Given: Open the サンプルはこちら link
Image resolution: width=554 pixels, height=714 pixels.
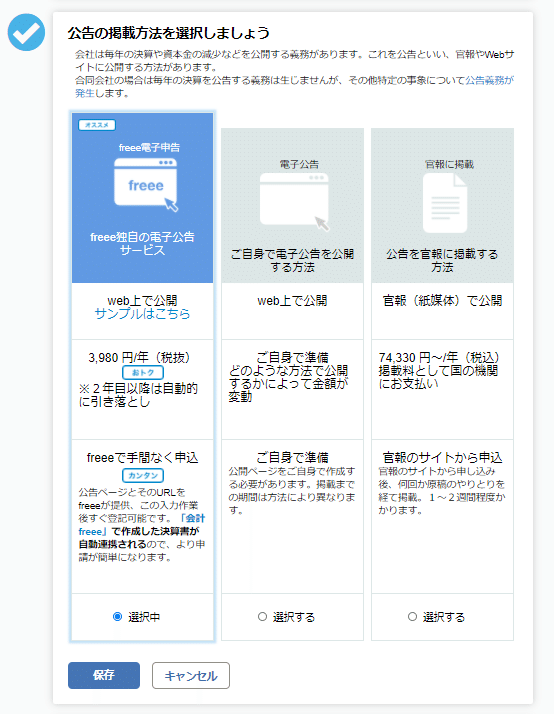Looking at the screenshot, I should click(142, 314).
